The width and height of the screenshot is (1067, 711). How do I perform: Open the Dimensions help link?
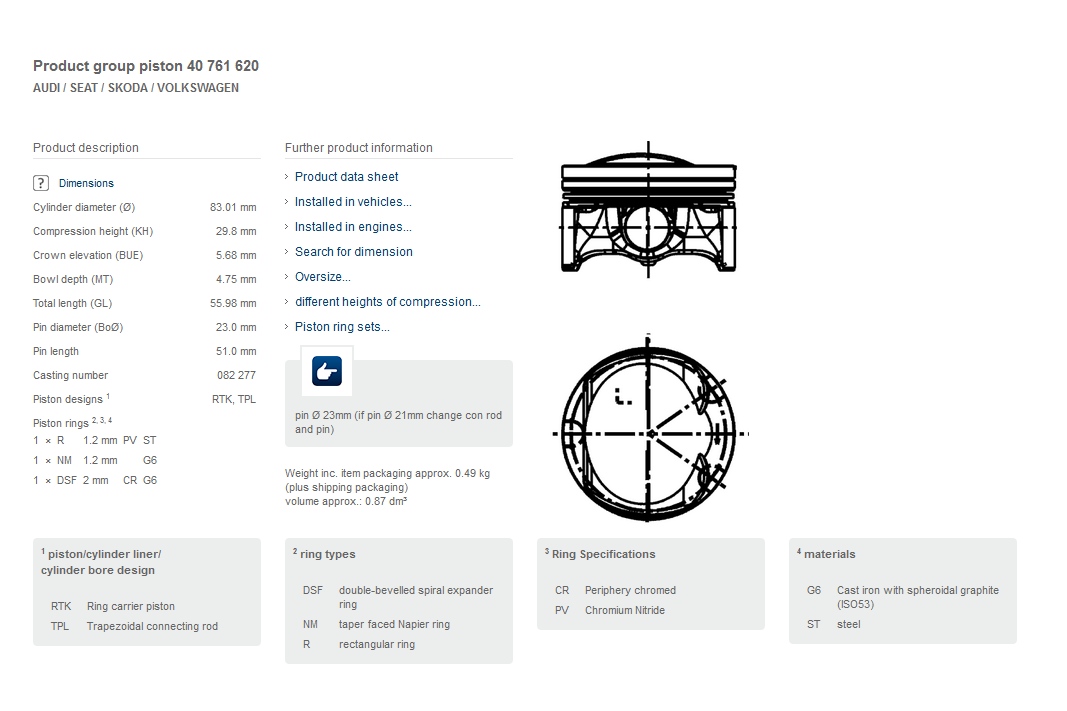[x=86, y=184]
